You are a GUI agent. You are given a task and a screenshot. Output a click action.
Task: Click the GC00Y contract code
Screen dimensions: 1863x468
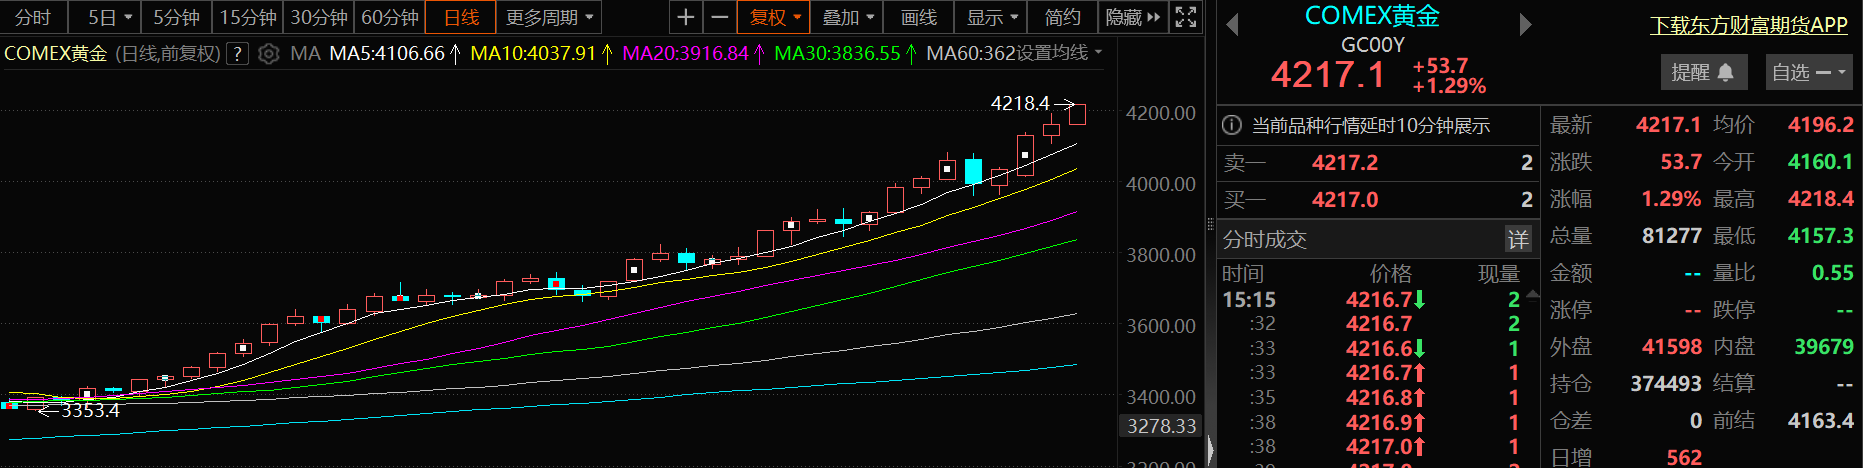click(x=1372, y=45)
